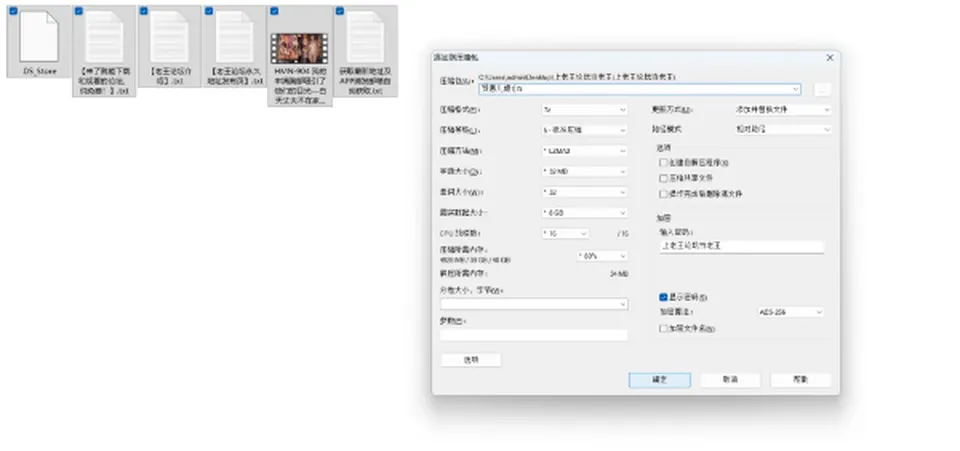
Task: Select the third text file icon
Action: 234,37
